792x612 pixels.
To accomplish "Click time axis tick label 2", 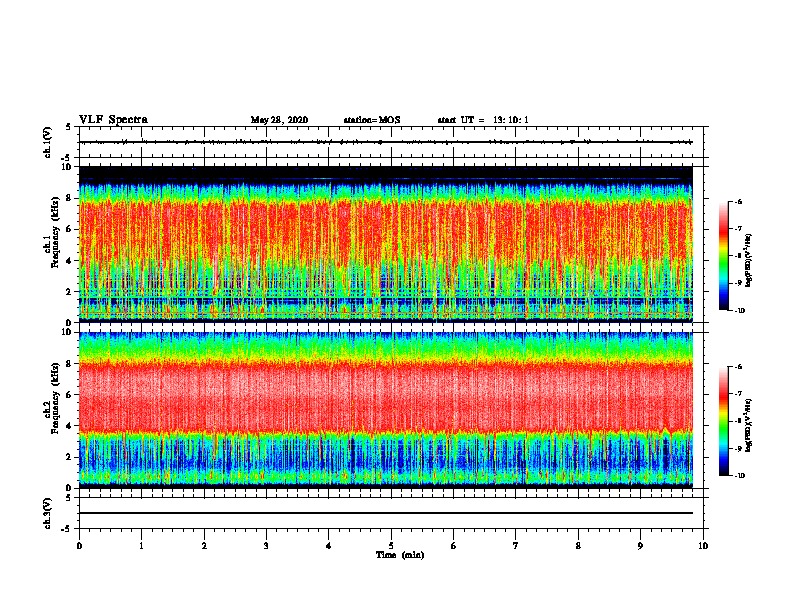I will [204, 545].
